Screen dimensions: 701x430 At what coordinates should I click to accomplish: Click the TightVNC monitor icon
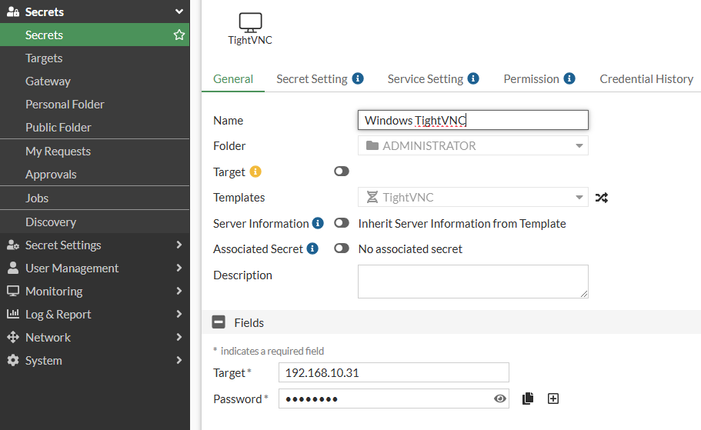tap(251, 22)
